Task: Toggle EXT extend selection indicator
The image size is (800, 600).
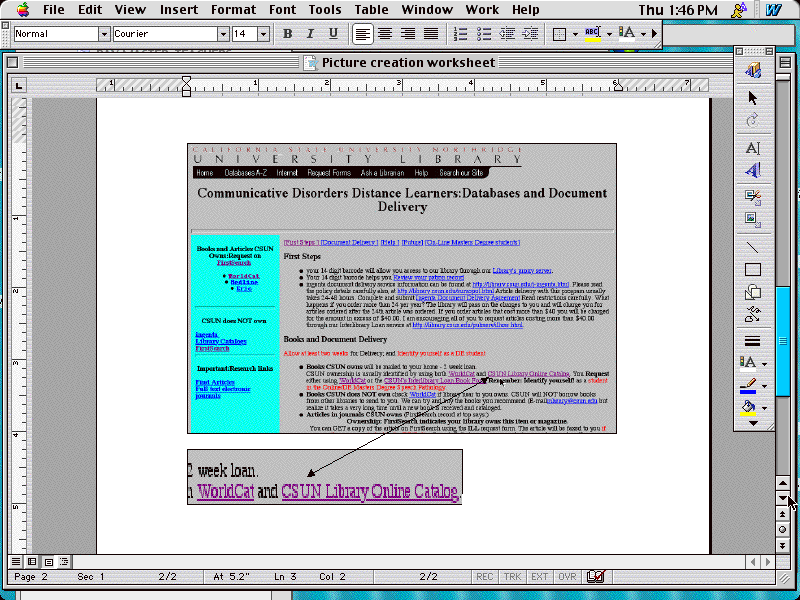Action: 539,577
